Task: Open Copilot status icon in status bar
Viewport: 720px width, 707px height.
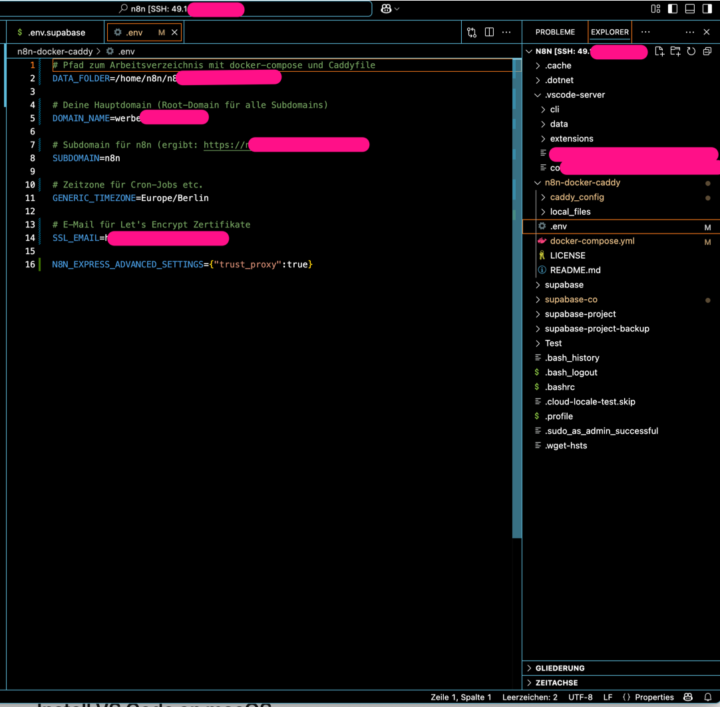Action: 688,697
